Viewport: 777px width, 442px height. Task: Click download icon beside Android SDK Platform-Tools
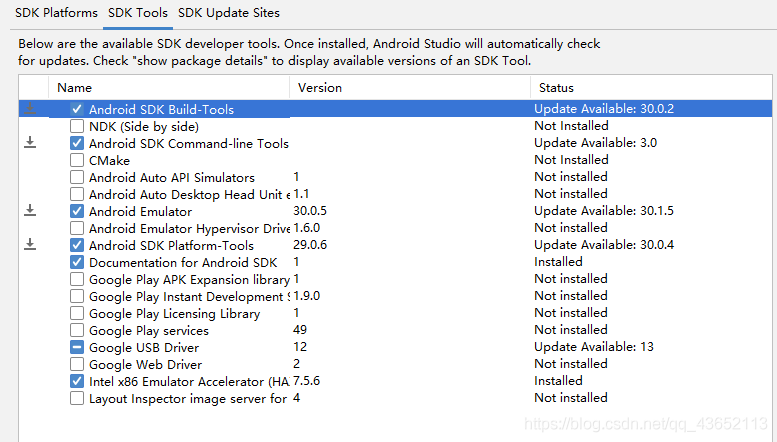point(30,245)
